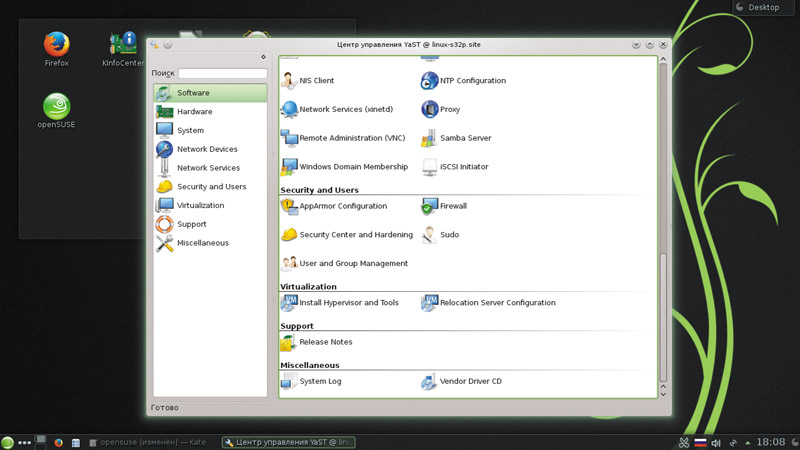Click the sidebar float/detach diamond button
This screenshot has width=800, height=450.
tap(263, 57)
